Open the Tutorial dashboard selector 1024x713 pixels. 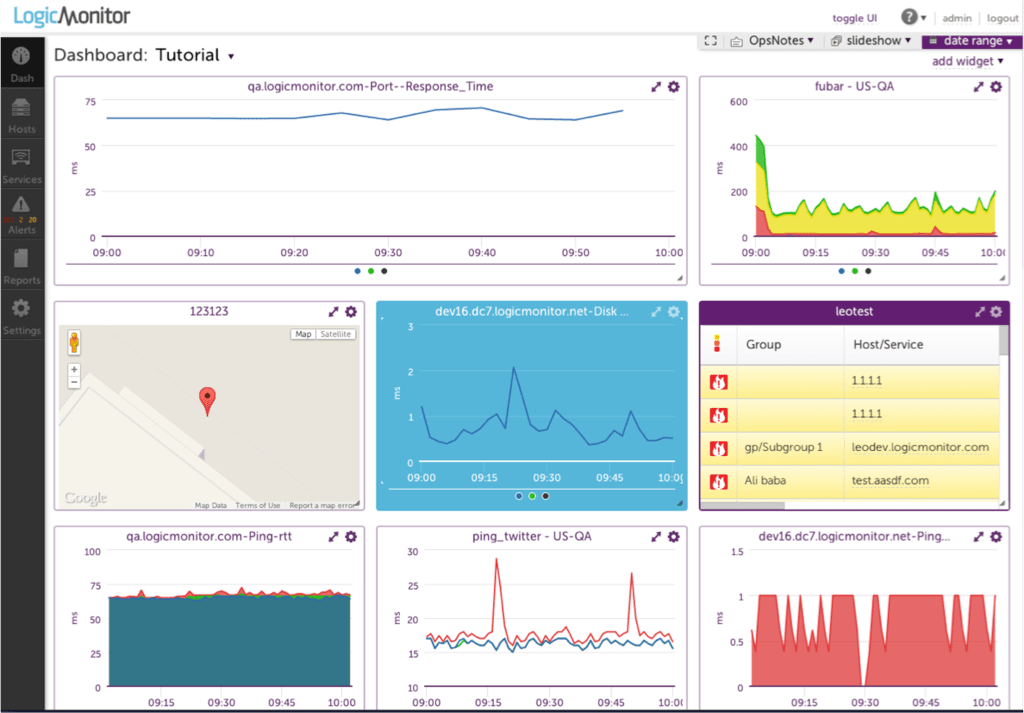coord(195,55)
